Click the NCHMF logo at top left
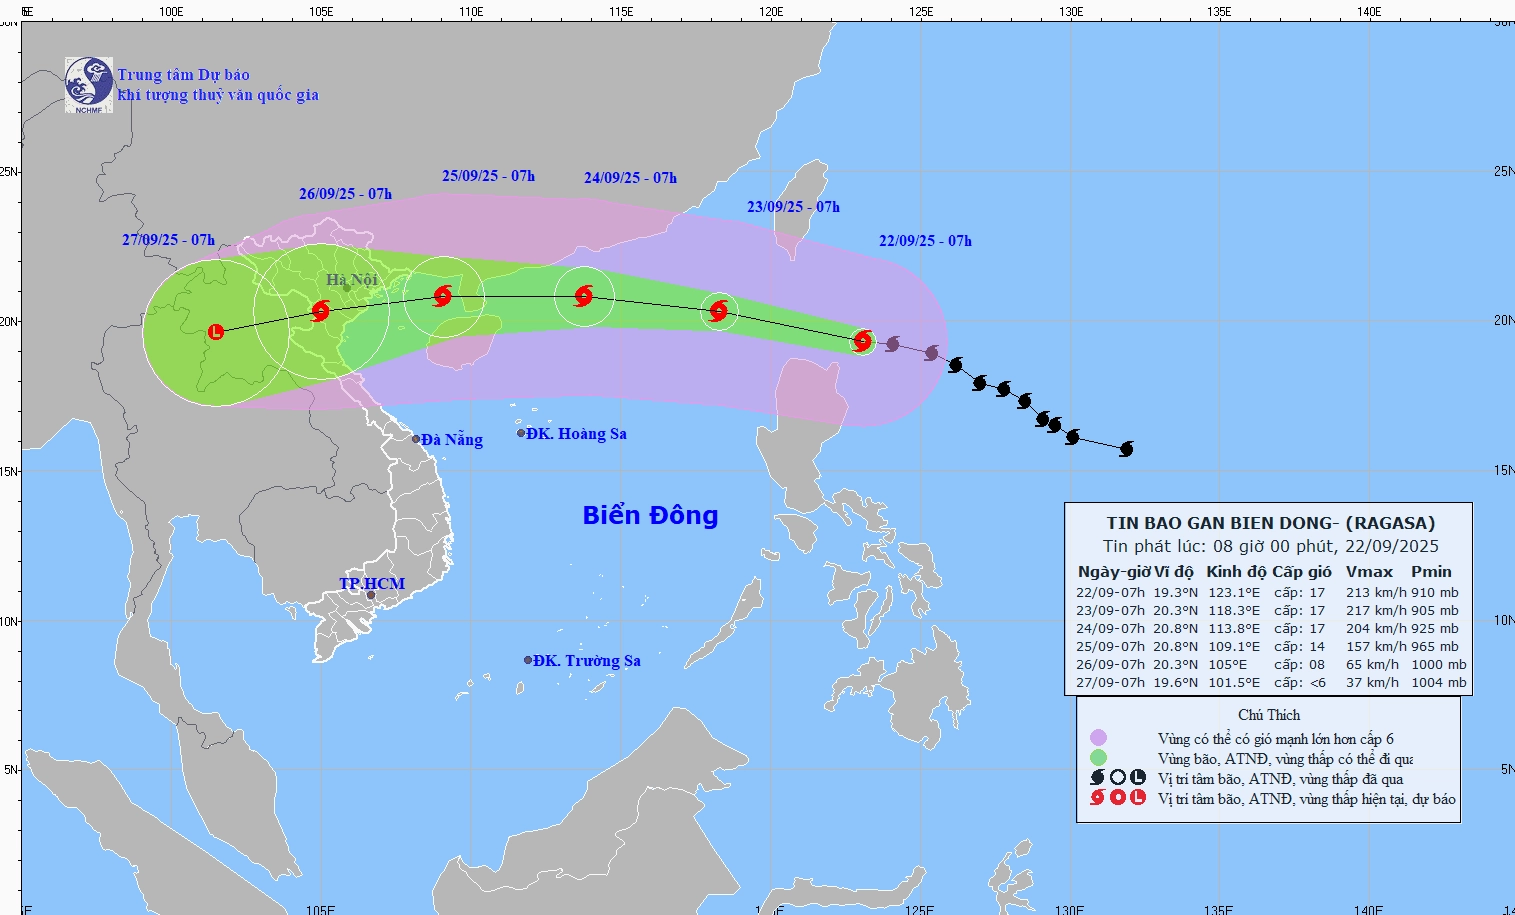 click(89, 84)
